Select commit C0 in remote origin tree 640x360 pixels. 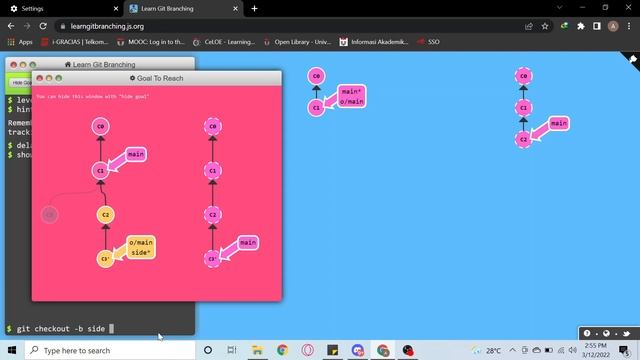(x=524, y=76)
